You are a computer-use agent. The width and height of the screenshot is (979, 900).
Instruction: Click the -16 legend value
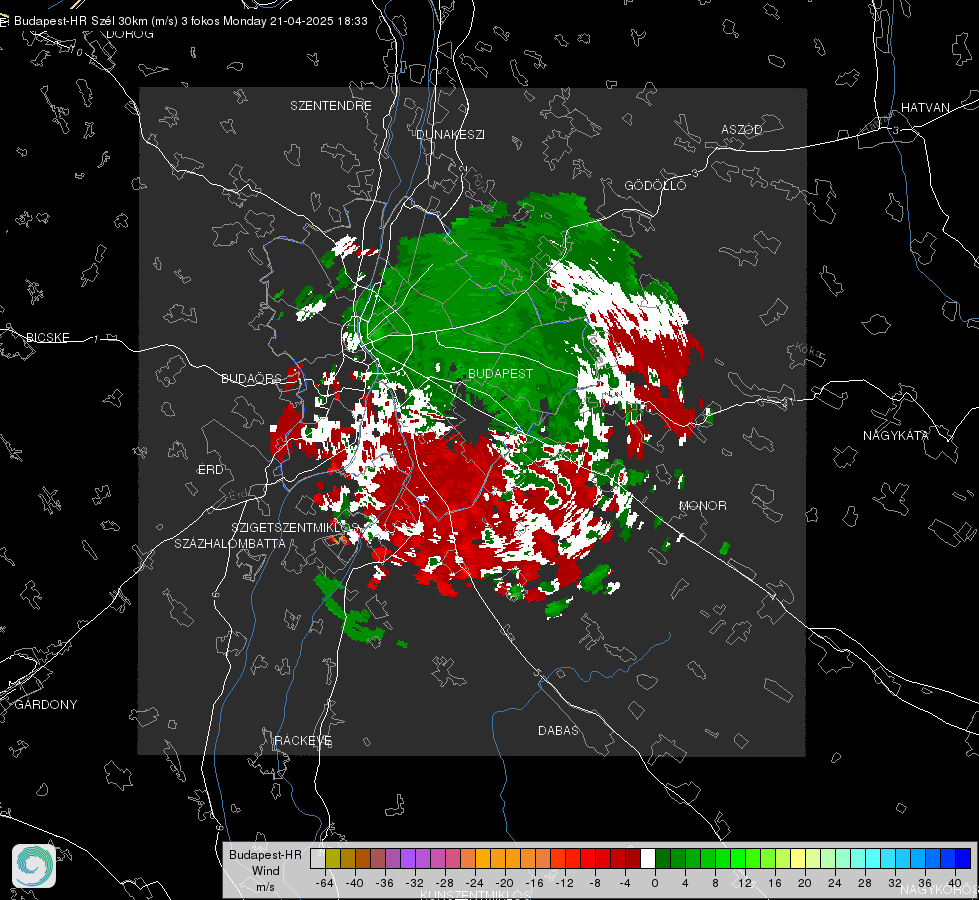pyautogui.click(x=534, y=883)
